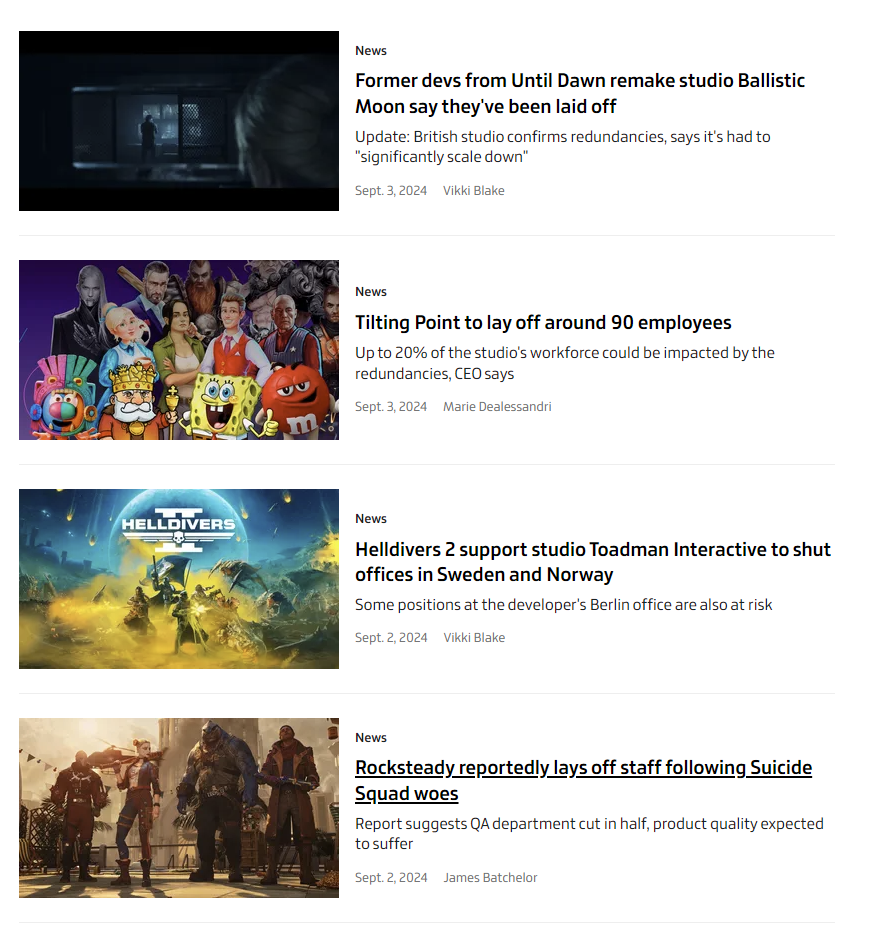Open the Tilting Point layoffs headline

point(543,323)
